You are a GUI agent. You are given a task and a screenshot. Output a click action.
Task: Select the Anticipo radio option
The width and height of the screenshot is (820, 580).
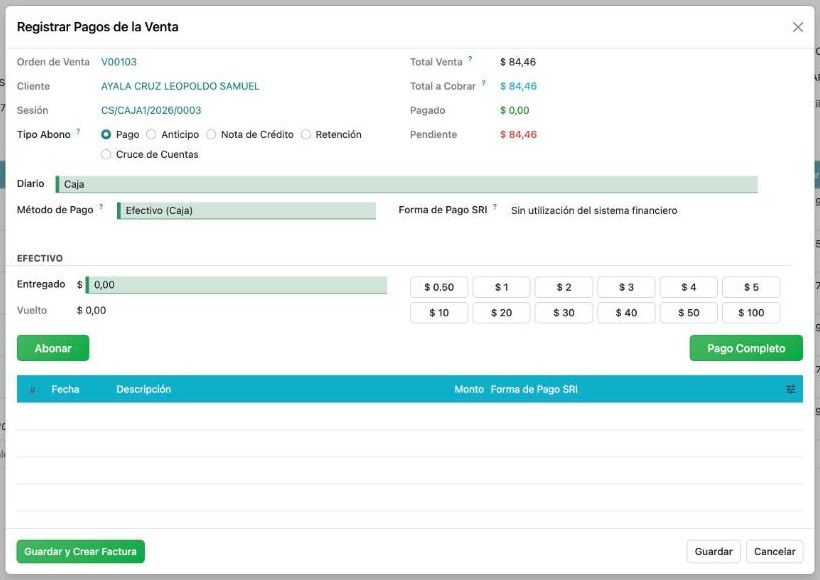[151, 134]
